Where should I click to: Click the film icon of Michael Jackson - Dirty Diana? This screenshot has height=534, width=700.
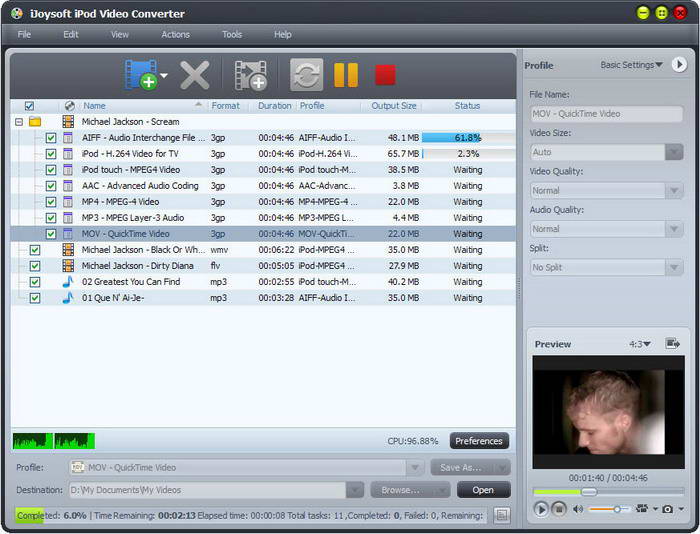click(x=68, y=266)
